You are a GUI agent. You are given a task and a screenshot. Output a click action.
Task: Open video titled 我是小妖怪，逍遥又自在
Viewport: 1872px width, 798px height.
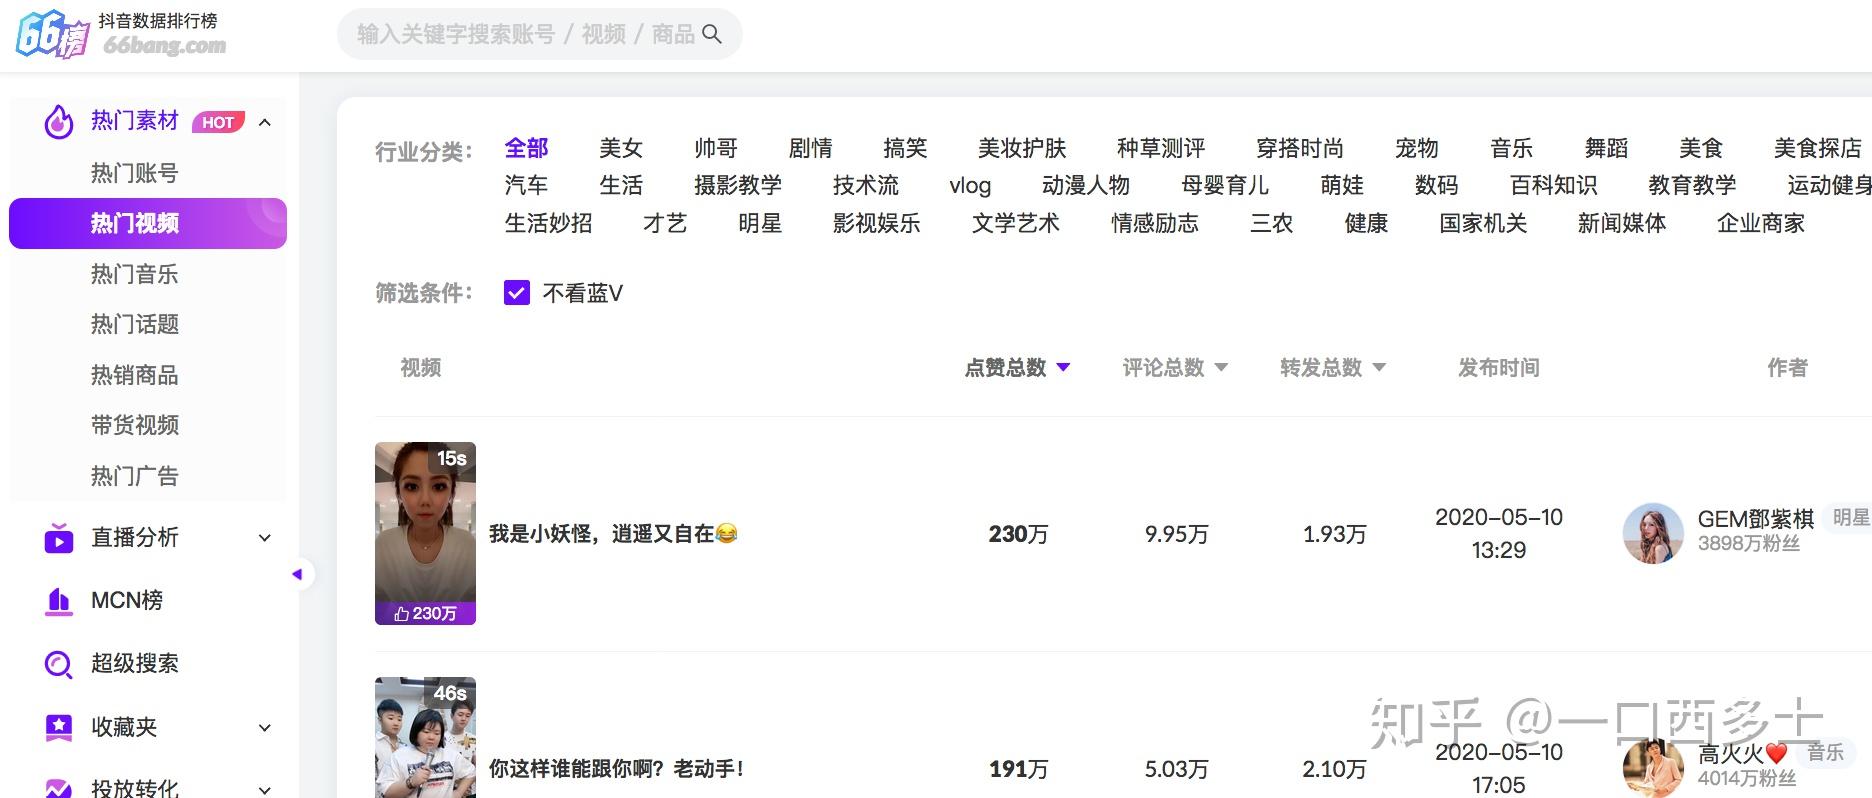[x=613, y=534]
